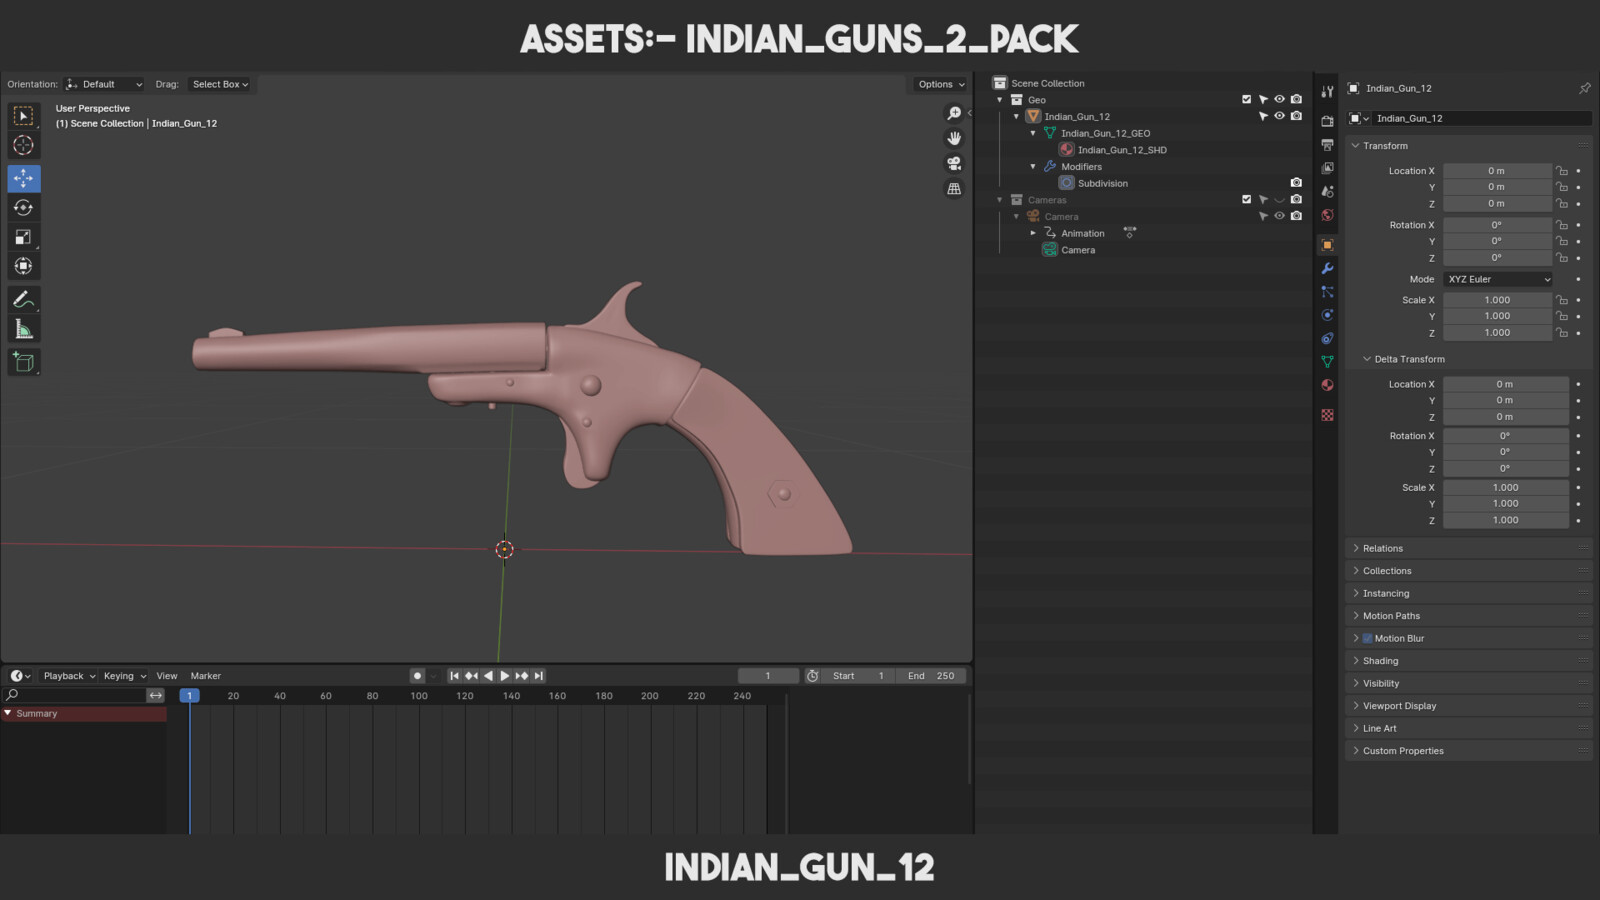1600x900 pixels.
Task: Toggle the Camera object's eye visibility
Action: (x=1279, y=216)
